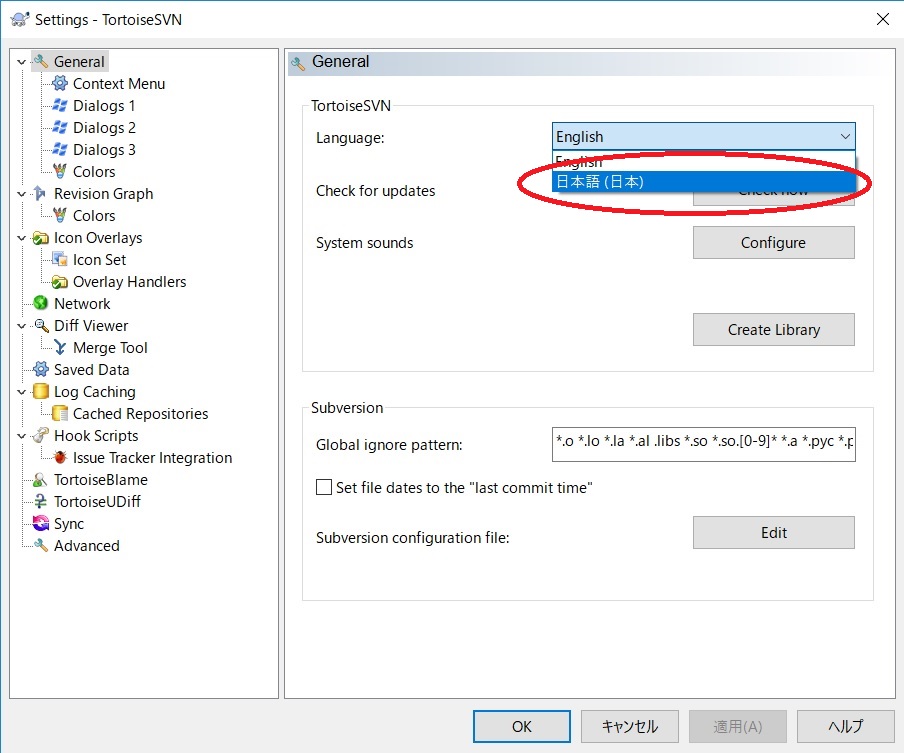Click the Sync icon

pyautogui.click(x=41, y=523)
